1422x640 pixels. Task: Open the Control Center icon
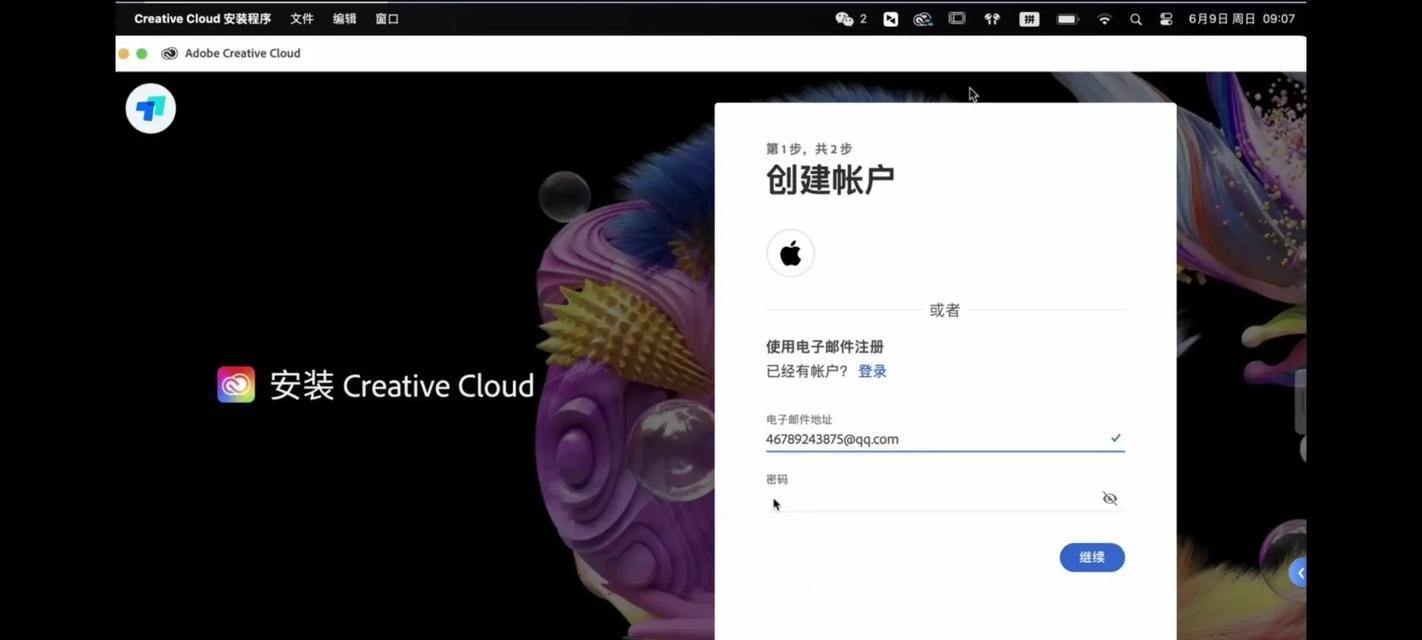pos(1166,19)
